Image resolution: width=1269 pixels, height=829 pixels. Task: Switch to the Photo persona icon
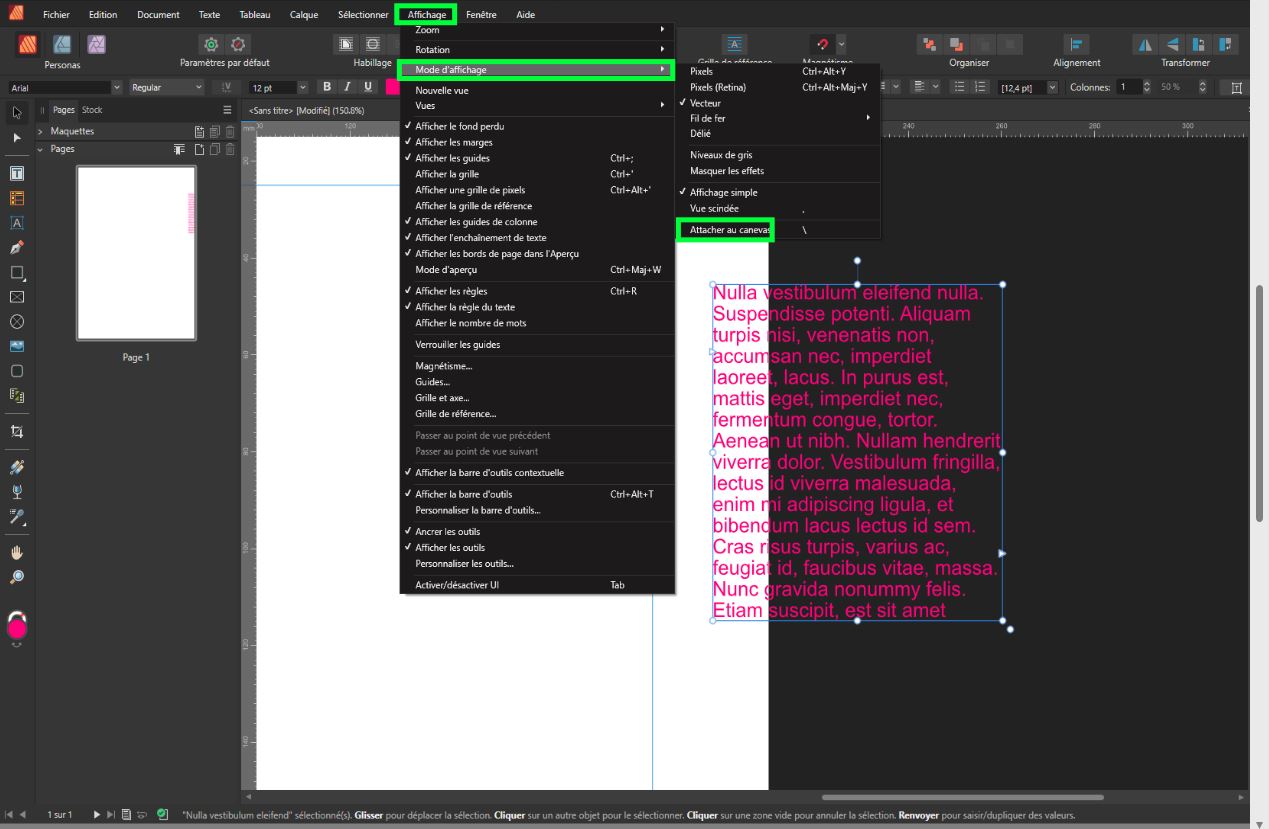pos(96,44)
